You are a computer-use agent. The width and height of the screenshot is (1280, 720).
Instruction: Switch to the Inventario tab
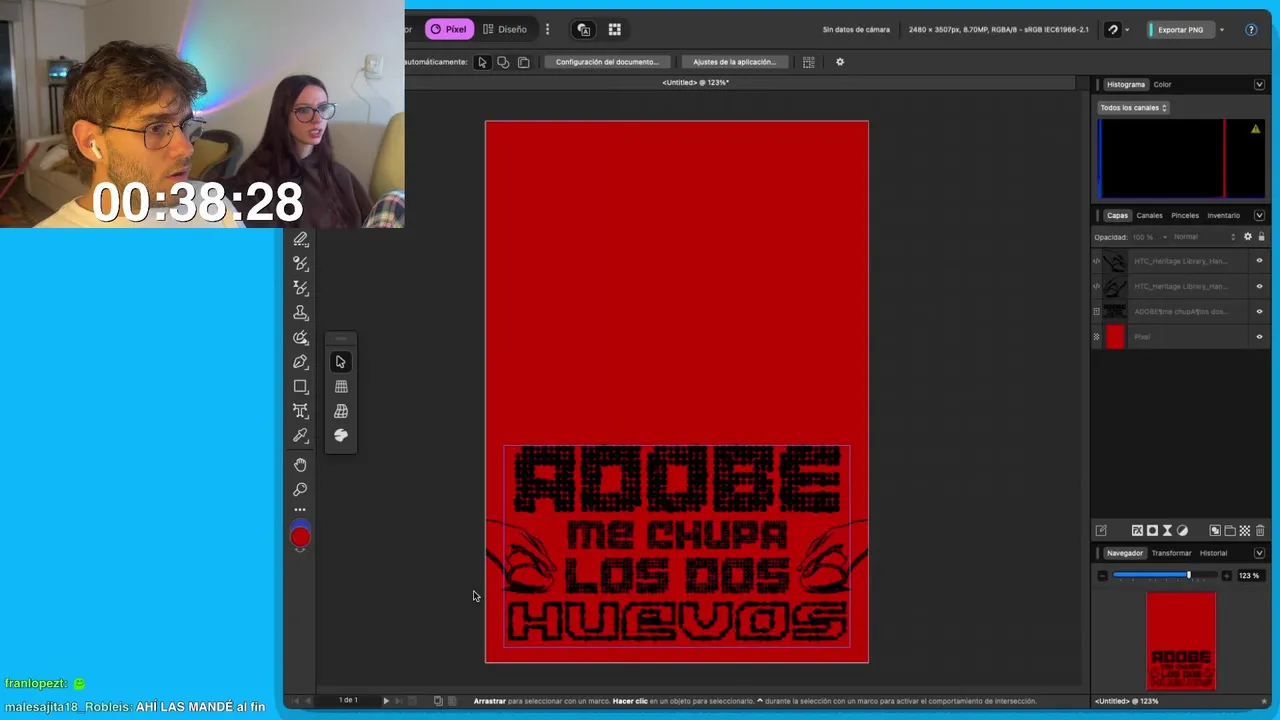[1223, 216]
